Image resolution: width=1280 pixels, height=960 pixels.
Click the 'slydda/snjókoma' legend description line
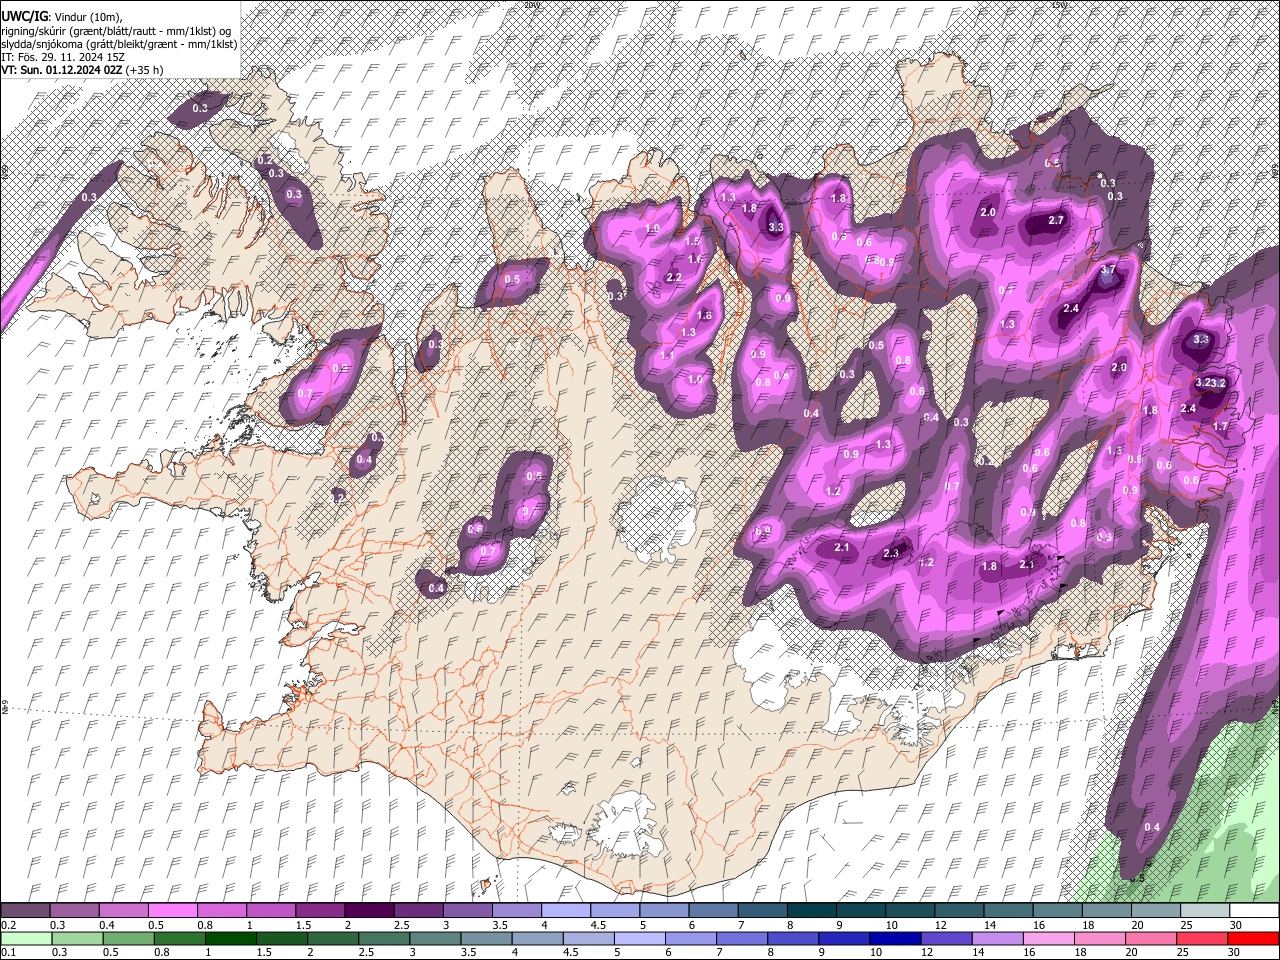(x=119, y=44)
